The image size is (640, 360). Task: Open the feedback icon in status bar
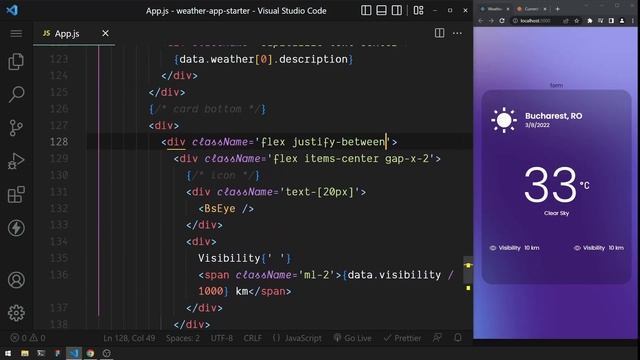[x=437, y=338]
